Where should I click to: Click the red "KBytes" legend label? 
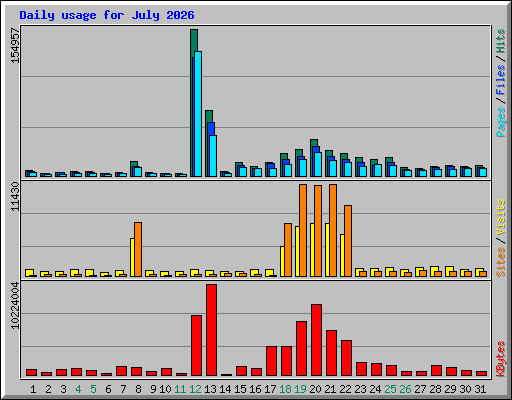[501, 359]
